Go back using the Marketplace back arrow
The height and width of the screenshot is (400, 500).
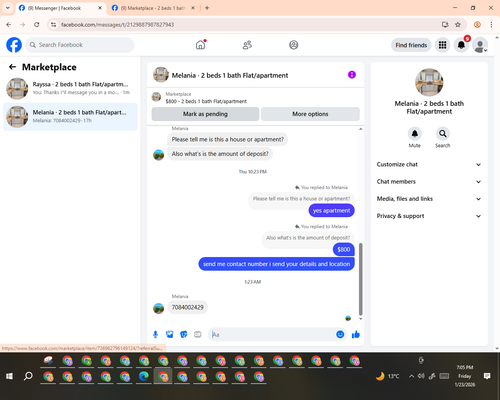pos(12,67)
